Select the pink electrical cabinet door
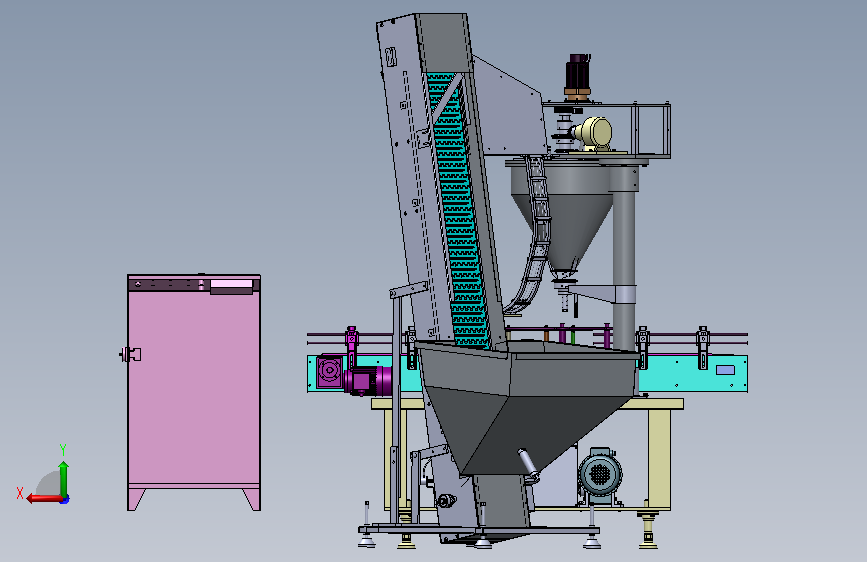The image size is (867, 562). pos(194,388)
